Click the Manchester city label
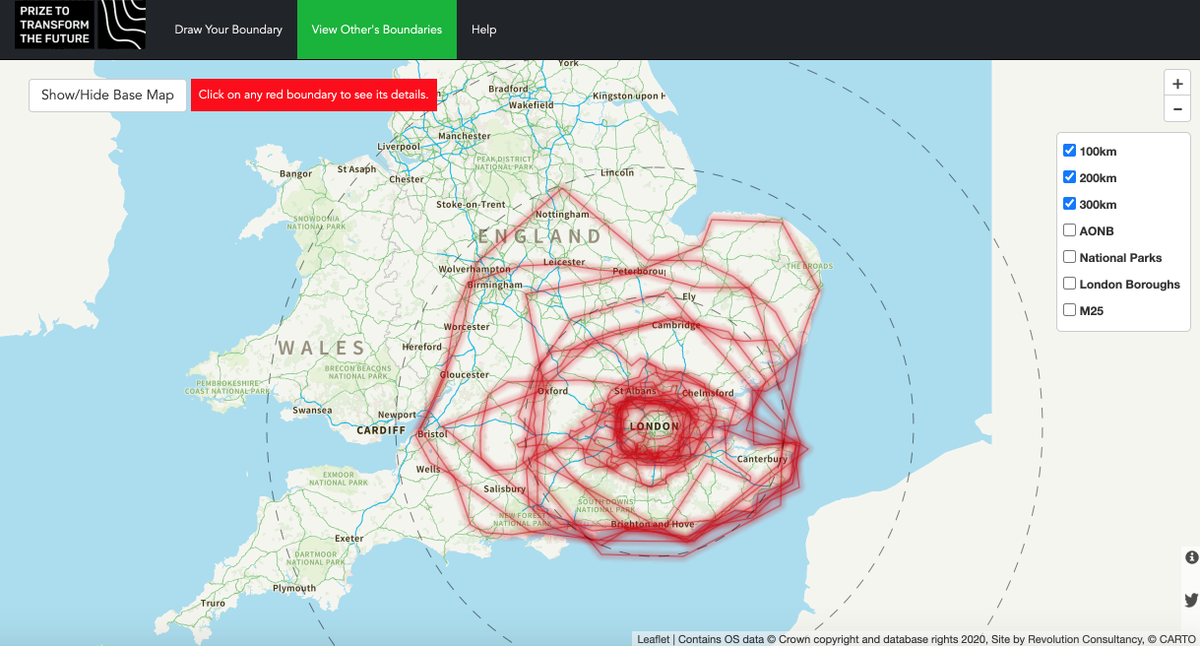 click(x=464, y=136)
